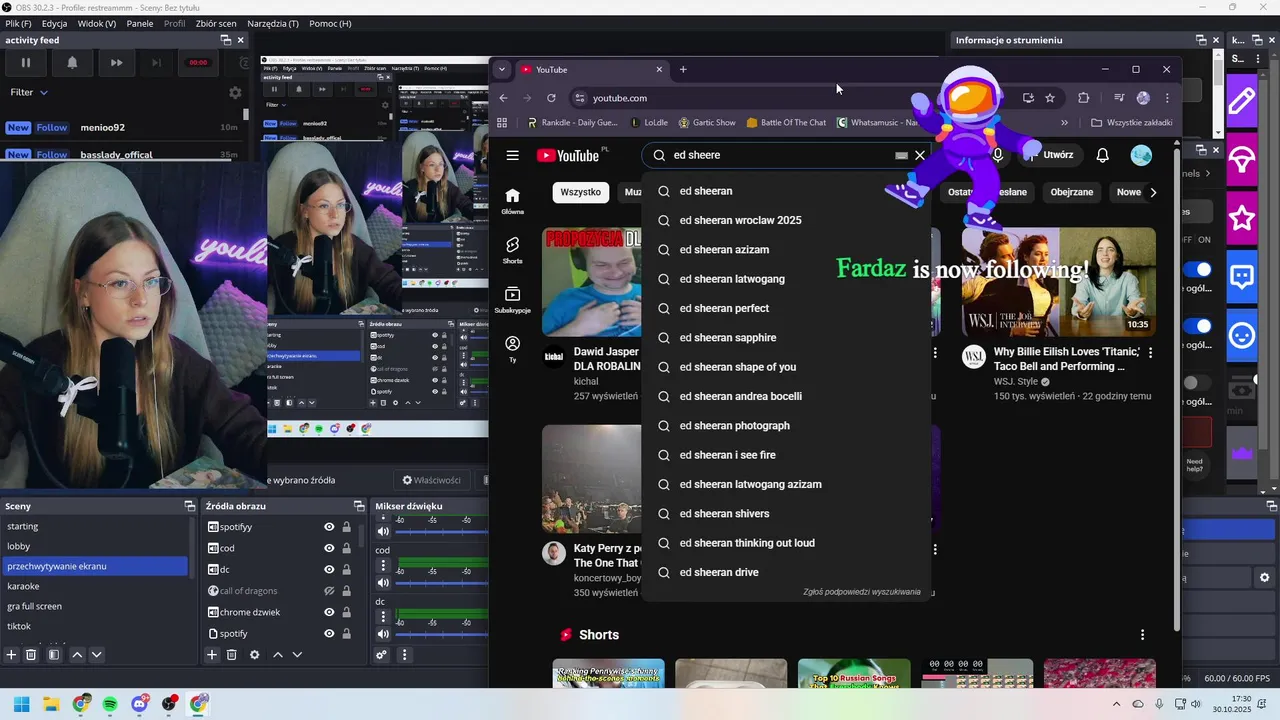1280x720 pixels.
Task: Mute the cod audio channel
Action: [x=383, y=583]
